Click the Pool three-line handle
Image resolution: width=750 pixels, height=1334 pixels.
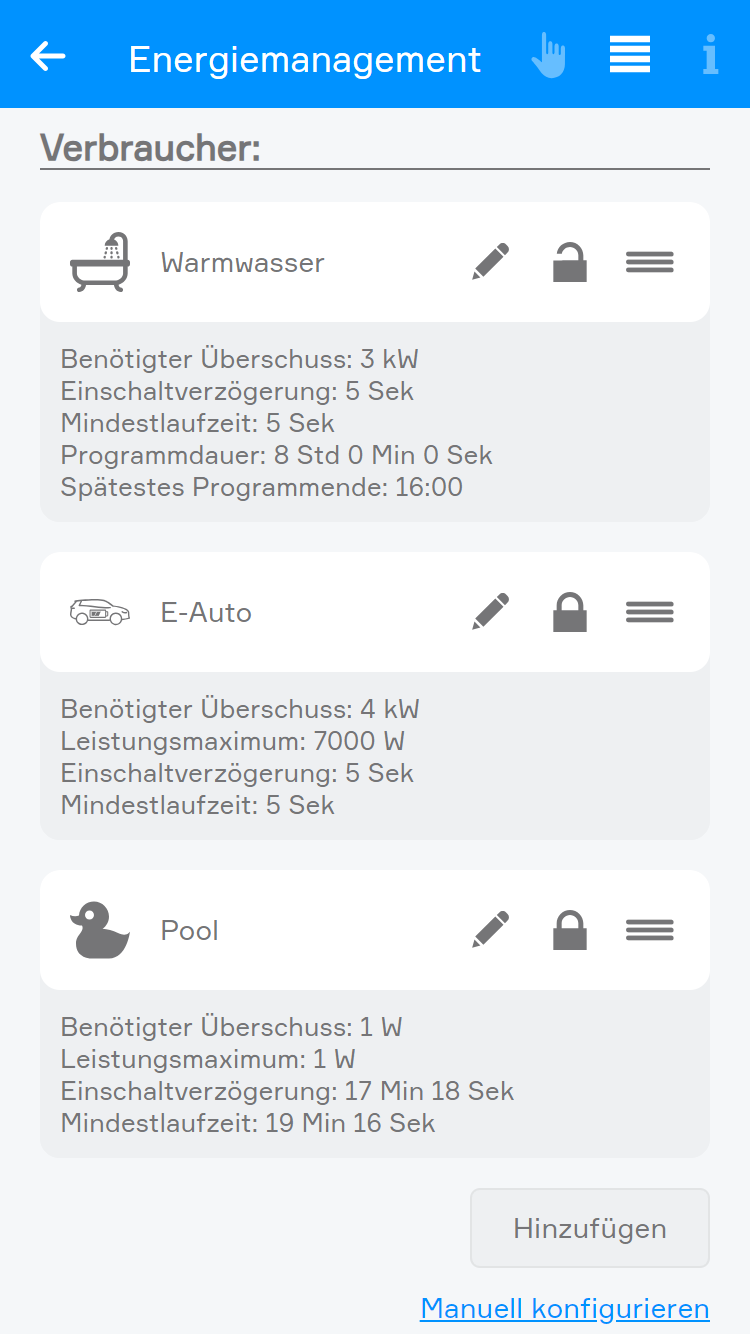(650, 930)
